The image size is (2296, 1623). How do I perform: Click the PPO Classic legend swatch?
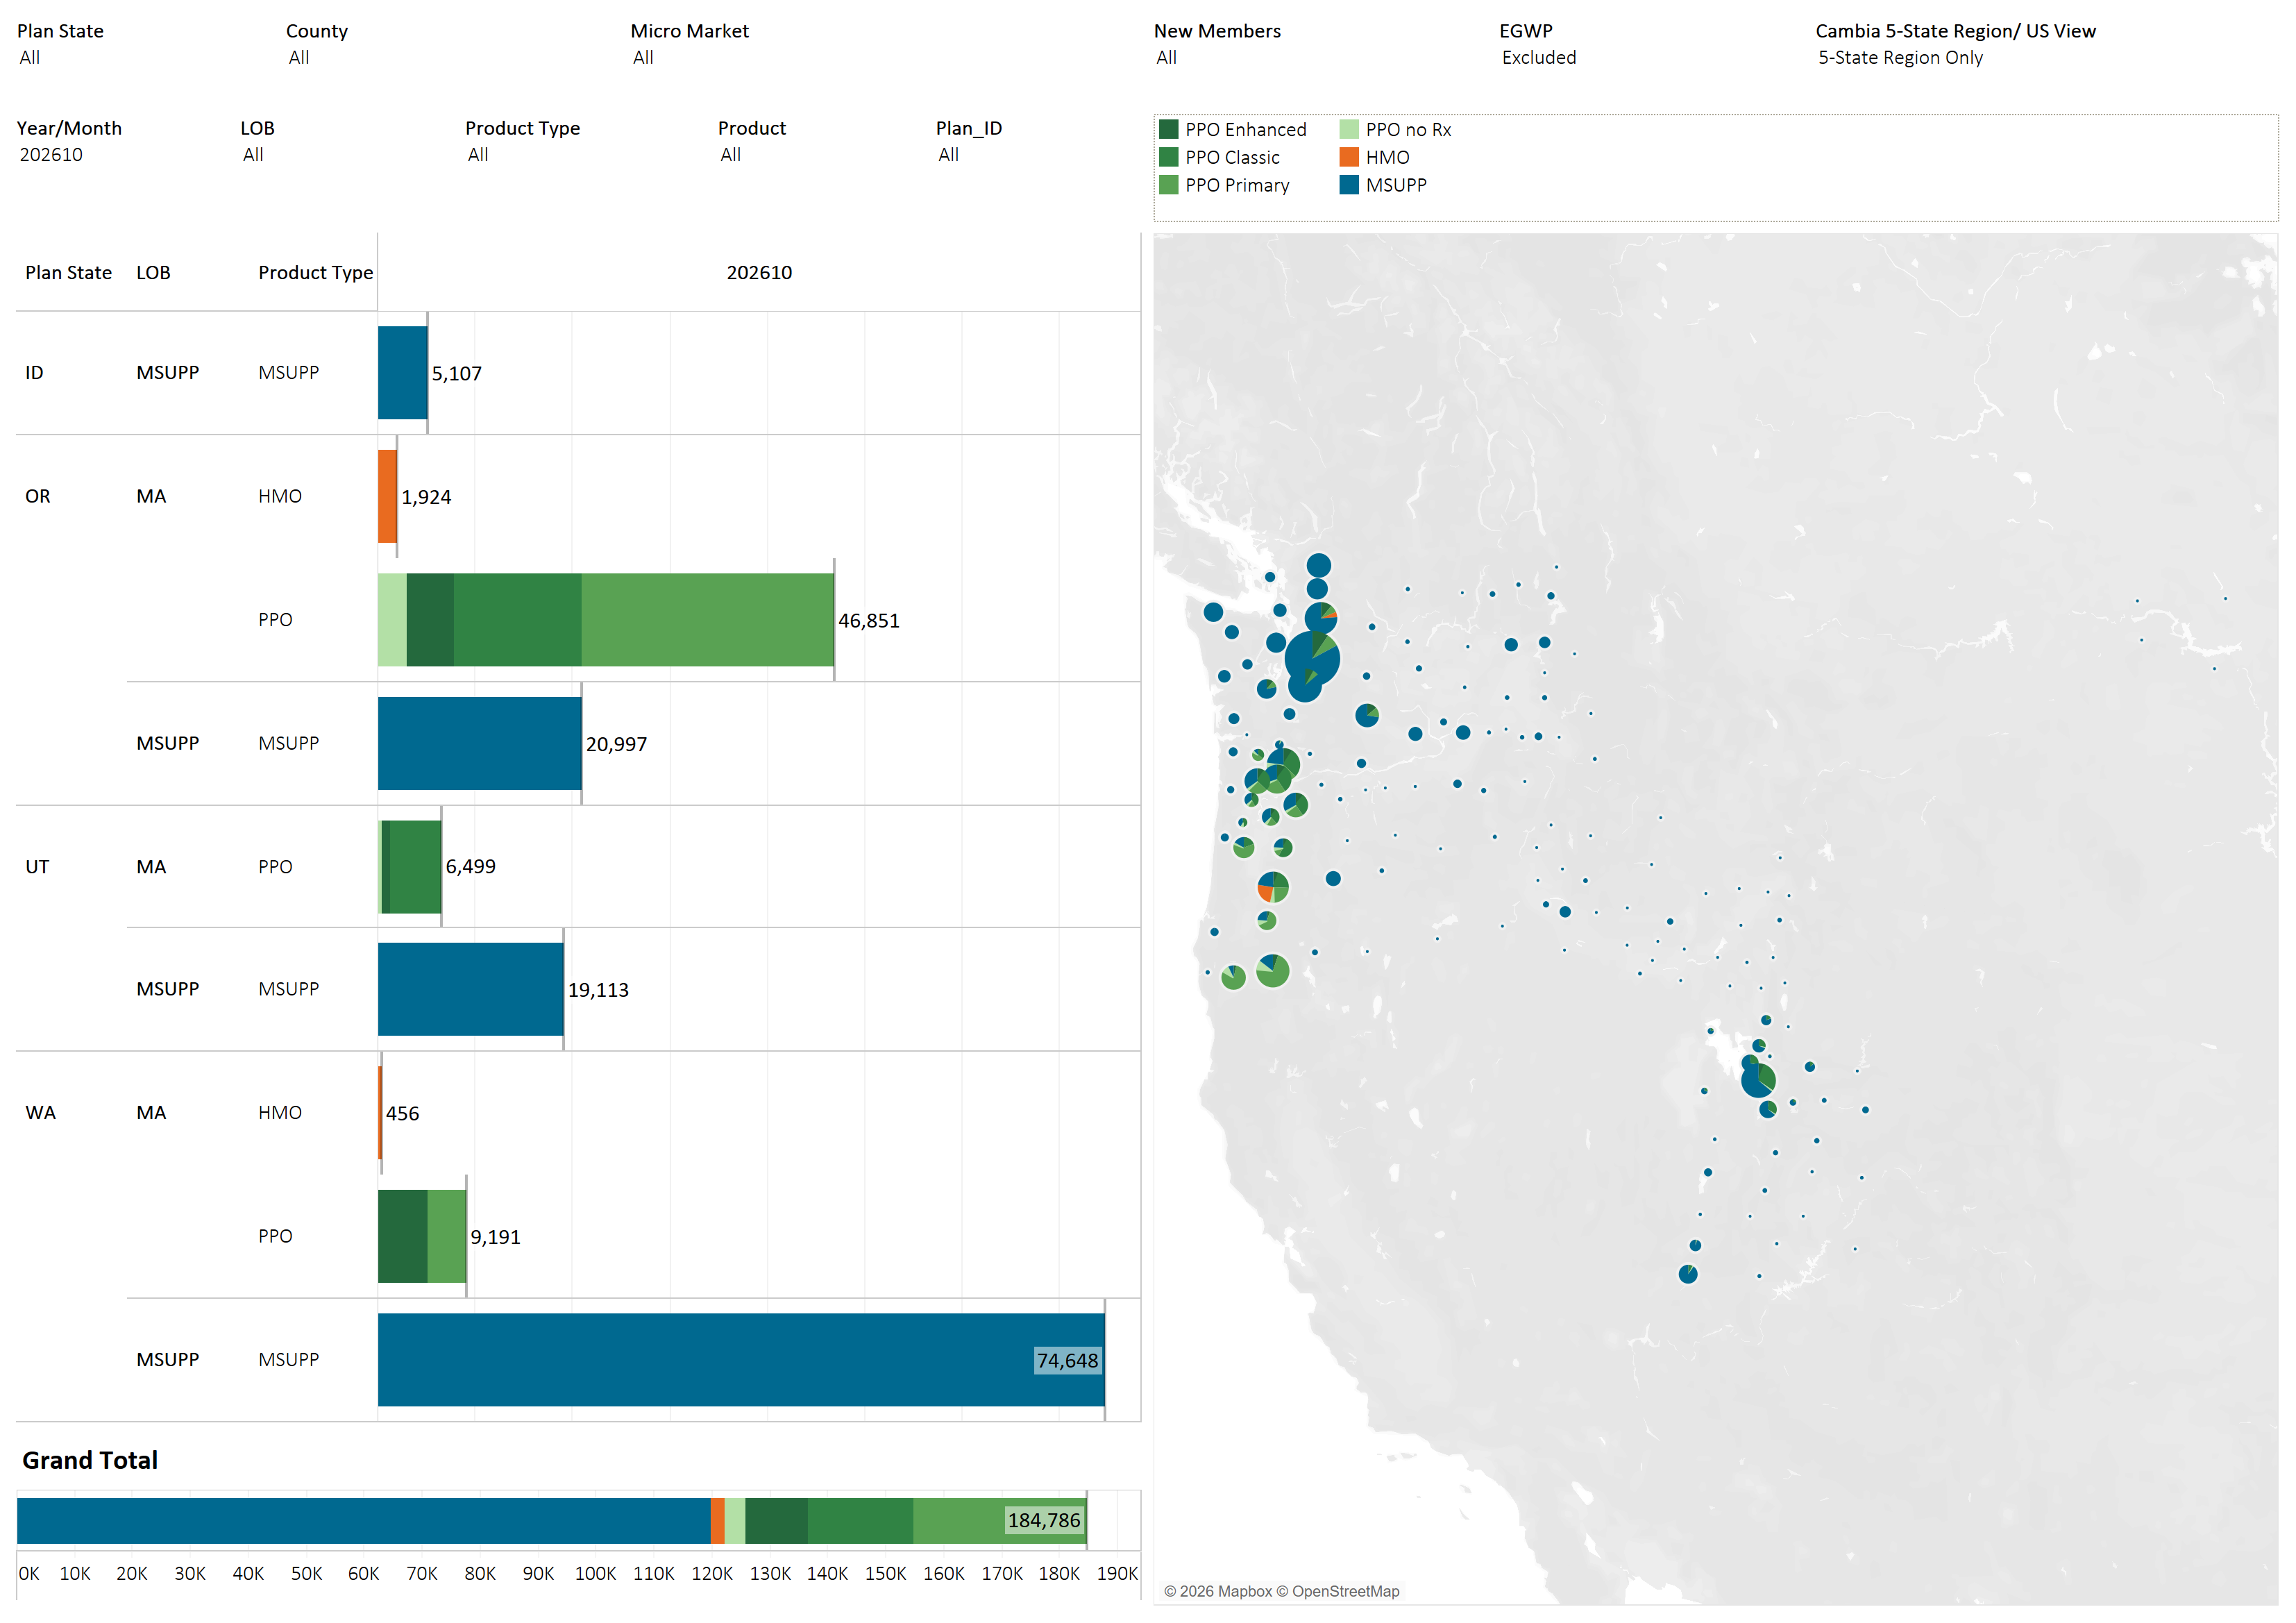1168,157
